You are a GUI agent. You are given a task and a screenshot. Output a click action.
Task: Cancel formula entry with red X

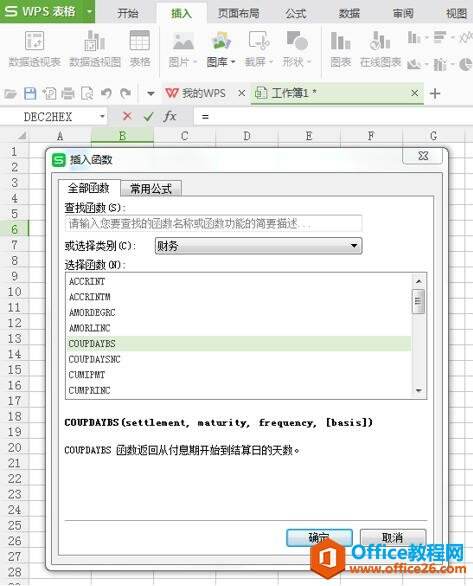(127, 116)
